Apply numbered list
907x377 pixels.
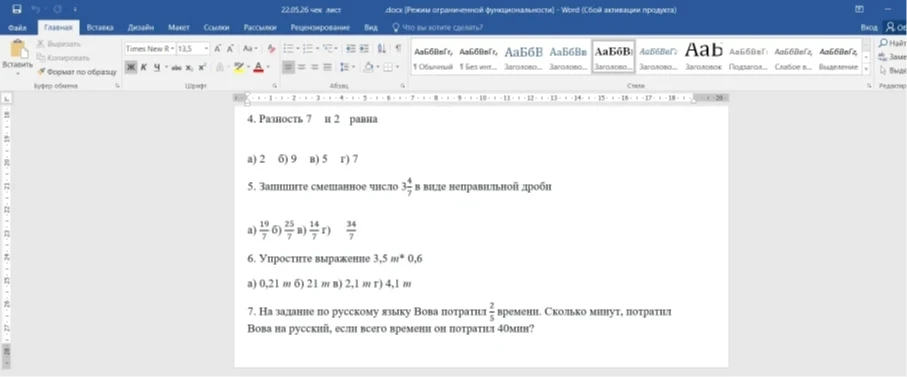[307, 49]
